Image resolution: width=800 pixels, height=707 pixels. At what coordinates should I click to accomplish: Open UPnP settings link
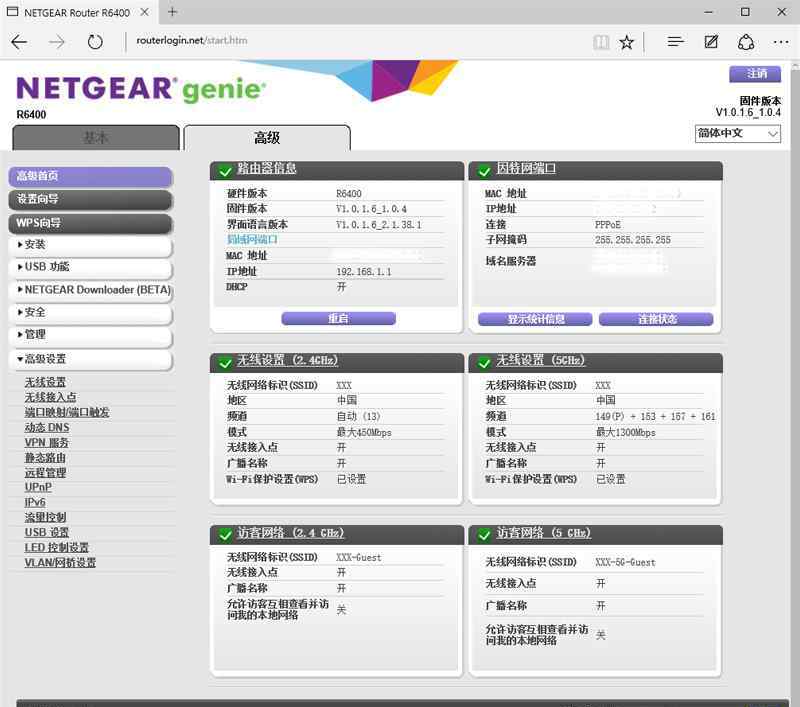[x=38, y=487]
